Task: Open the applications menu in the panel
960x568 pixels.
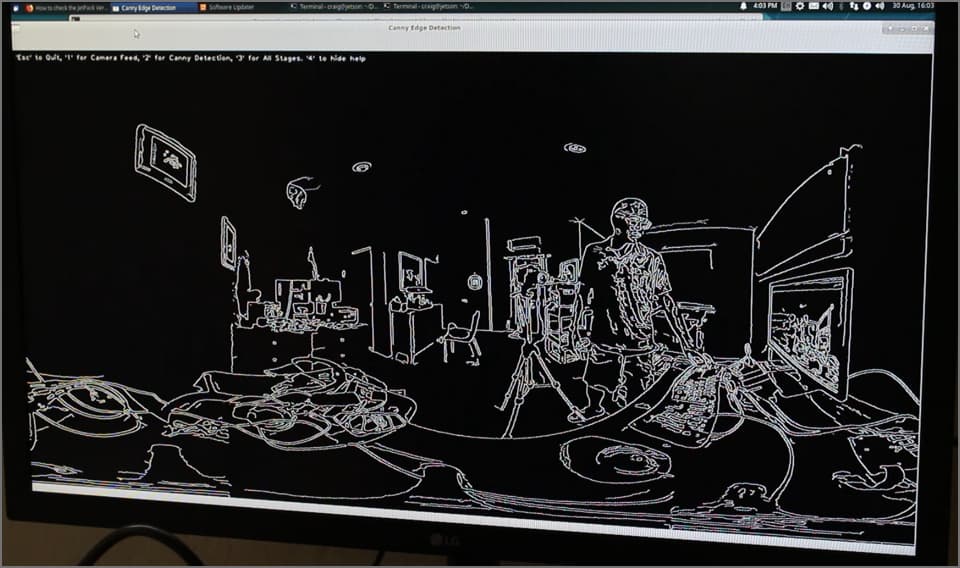Action: (x=16, y=8)
